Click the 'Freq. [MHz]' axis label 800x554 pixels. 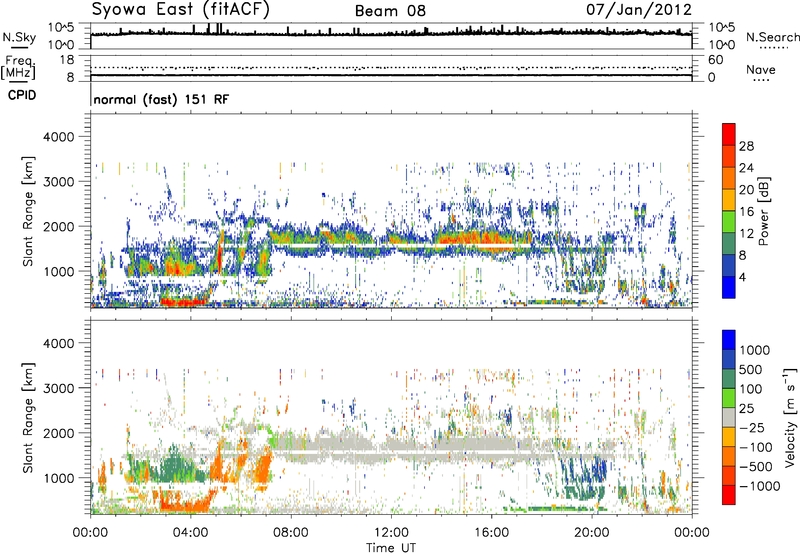(19, 68)
